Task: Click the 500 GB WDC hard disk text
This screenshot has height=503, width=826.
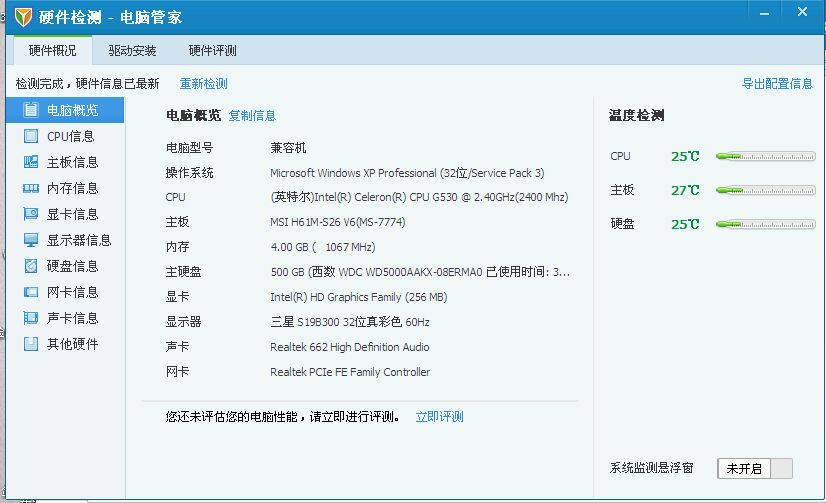Action: 420,272
